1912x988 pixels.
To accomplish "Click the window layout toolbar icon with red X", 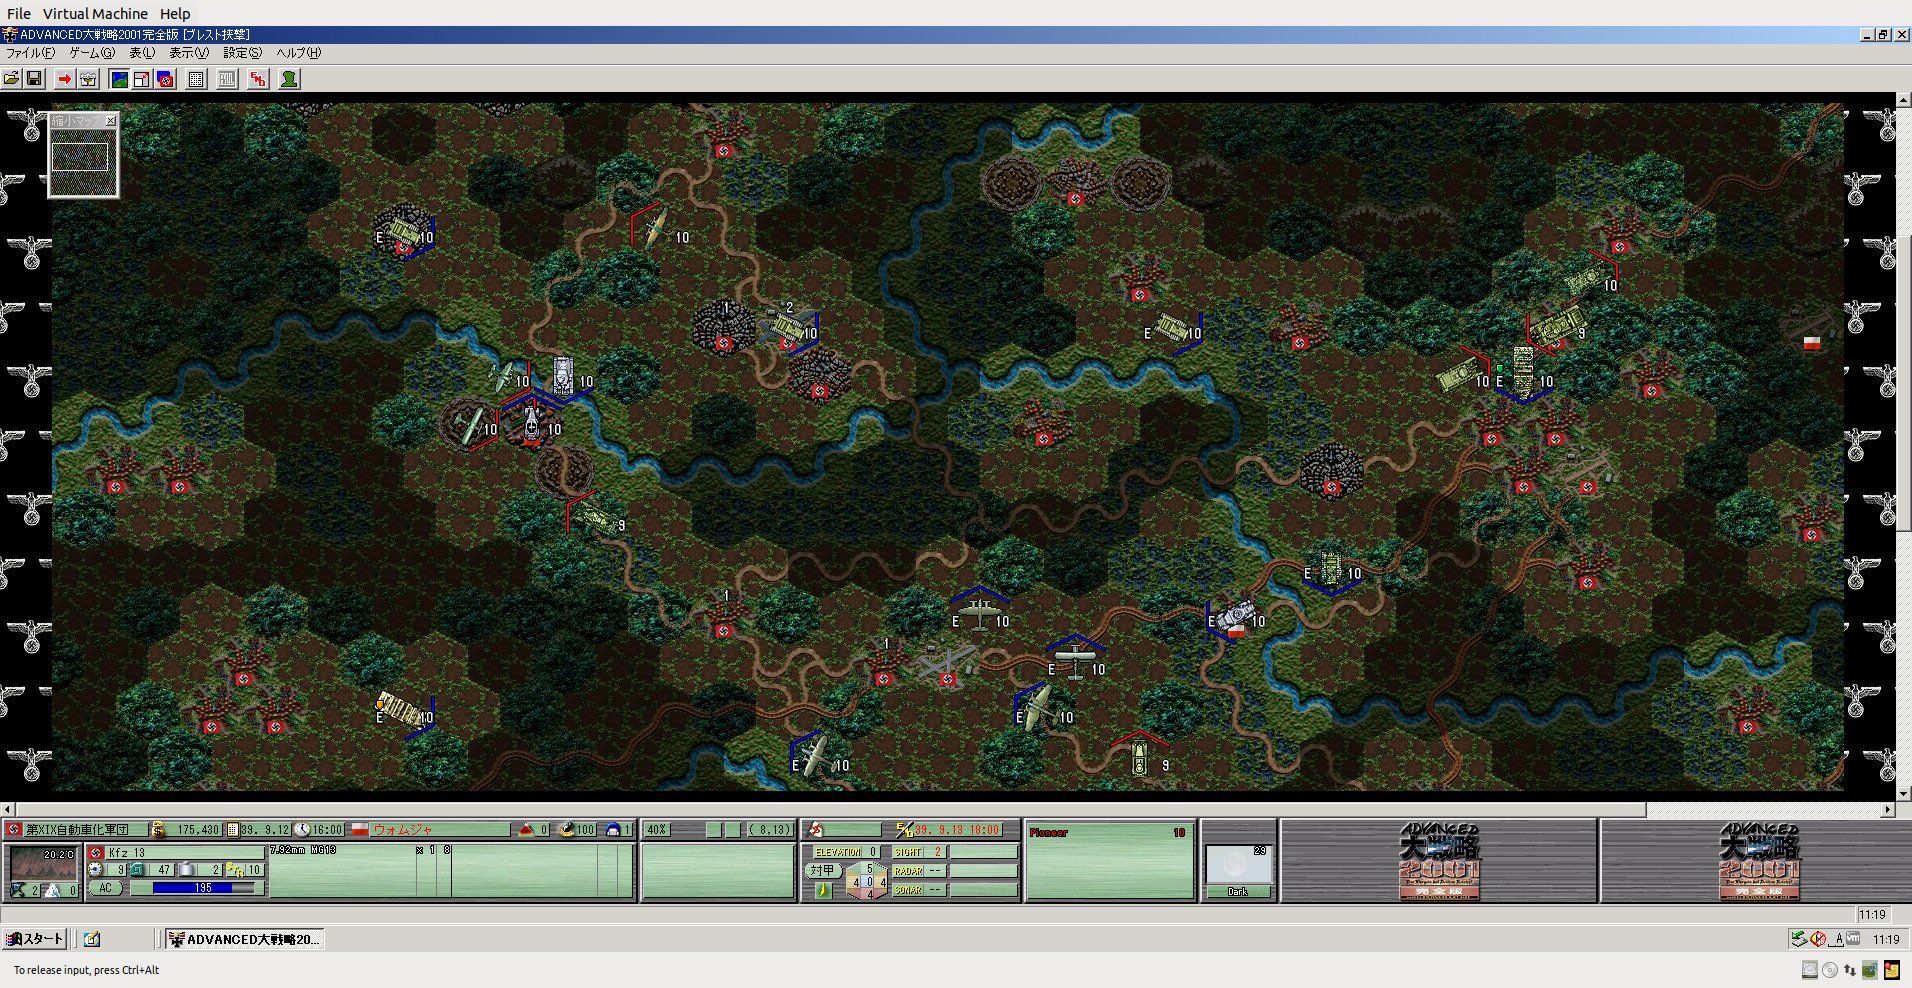I will pos(142,79).
